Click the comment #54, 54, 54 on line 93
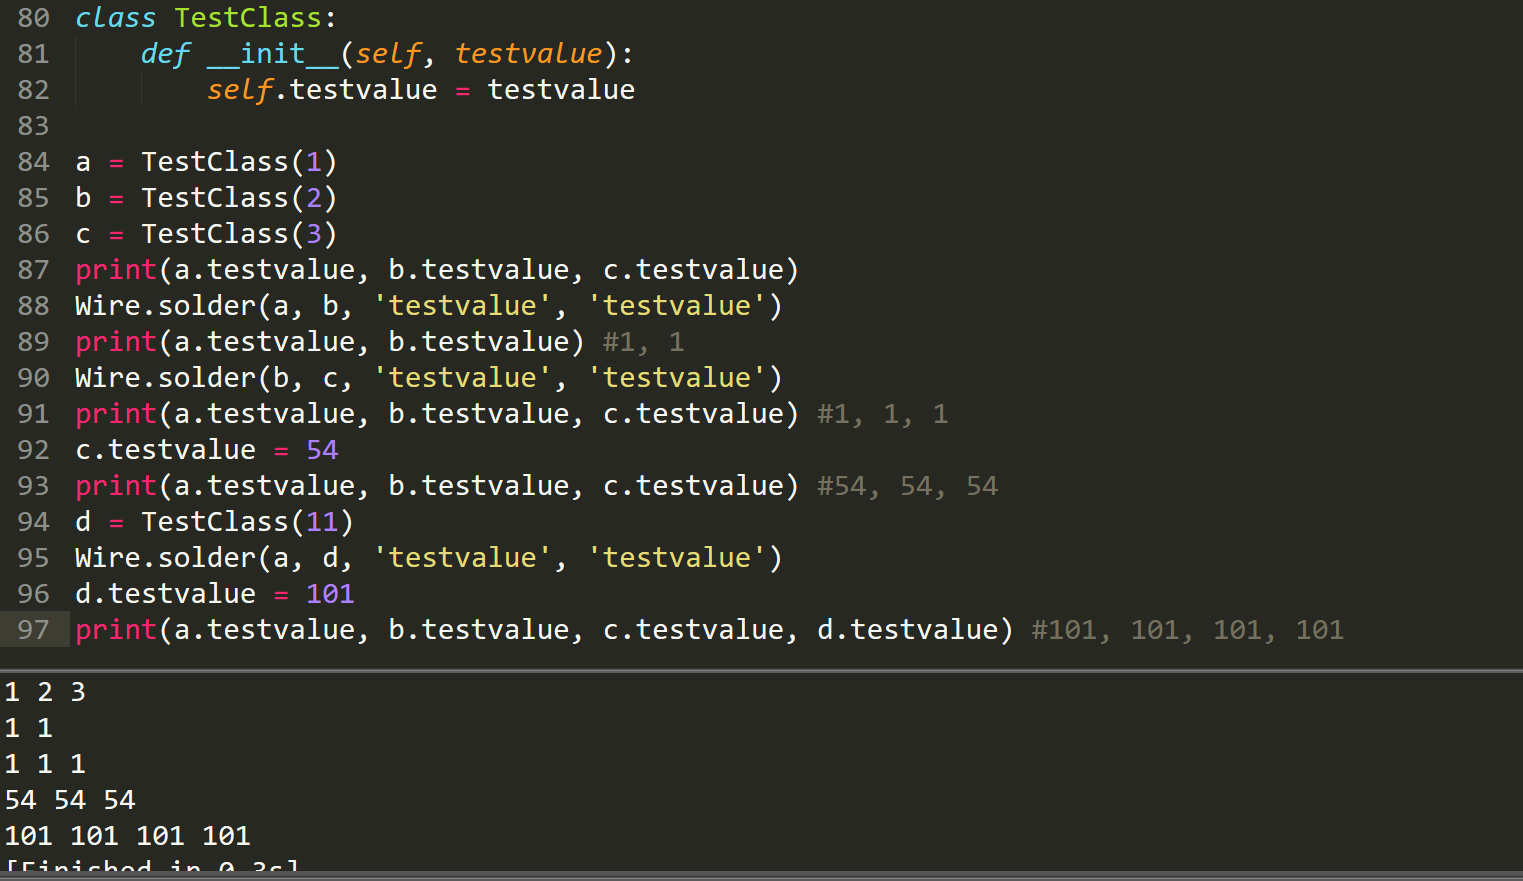Viewport: 1523px width, 881px height. pyautogui.click(x=905, y=485)
